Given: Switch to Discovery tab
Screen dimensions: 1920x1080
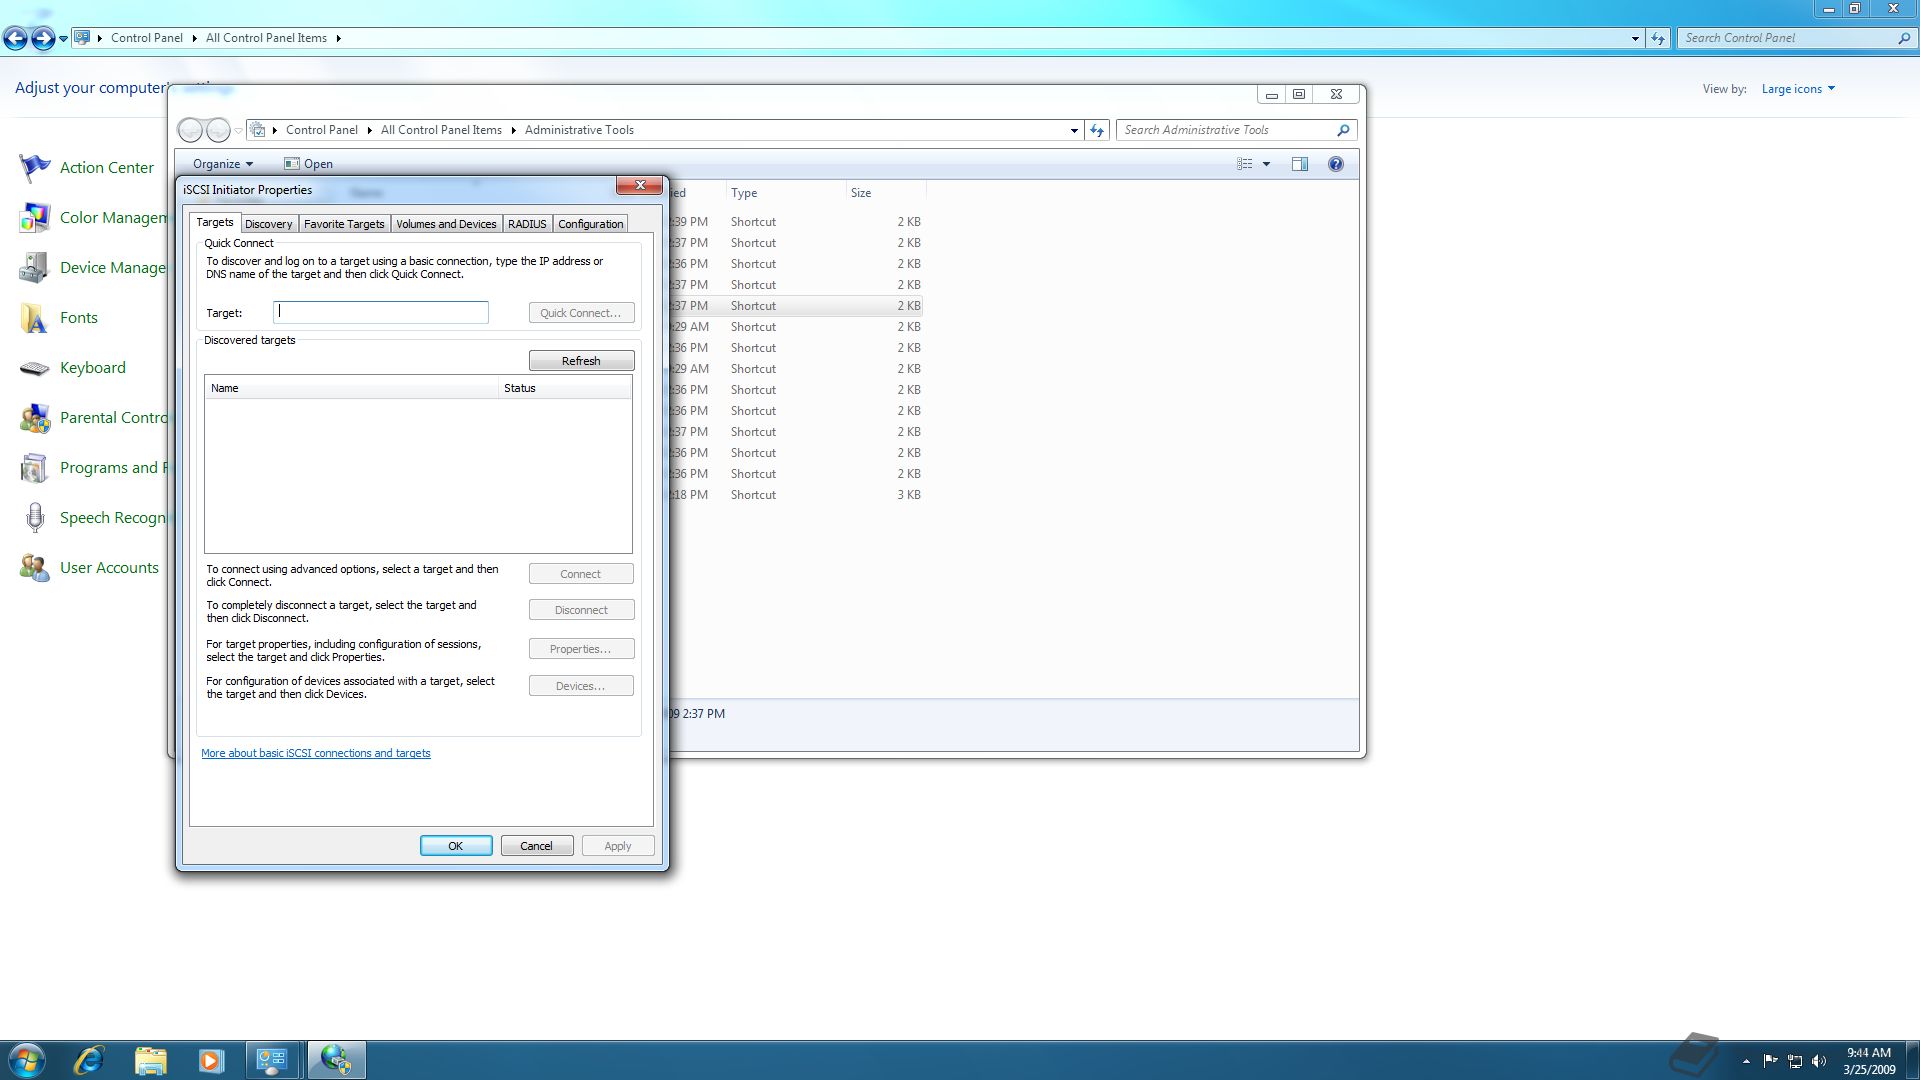Looking at the screenshot, I should coord(268,224).
